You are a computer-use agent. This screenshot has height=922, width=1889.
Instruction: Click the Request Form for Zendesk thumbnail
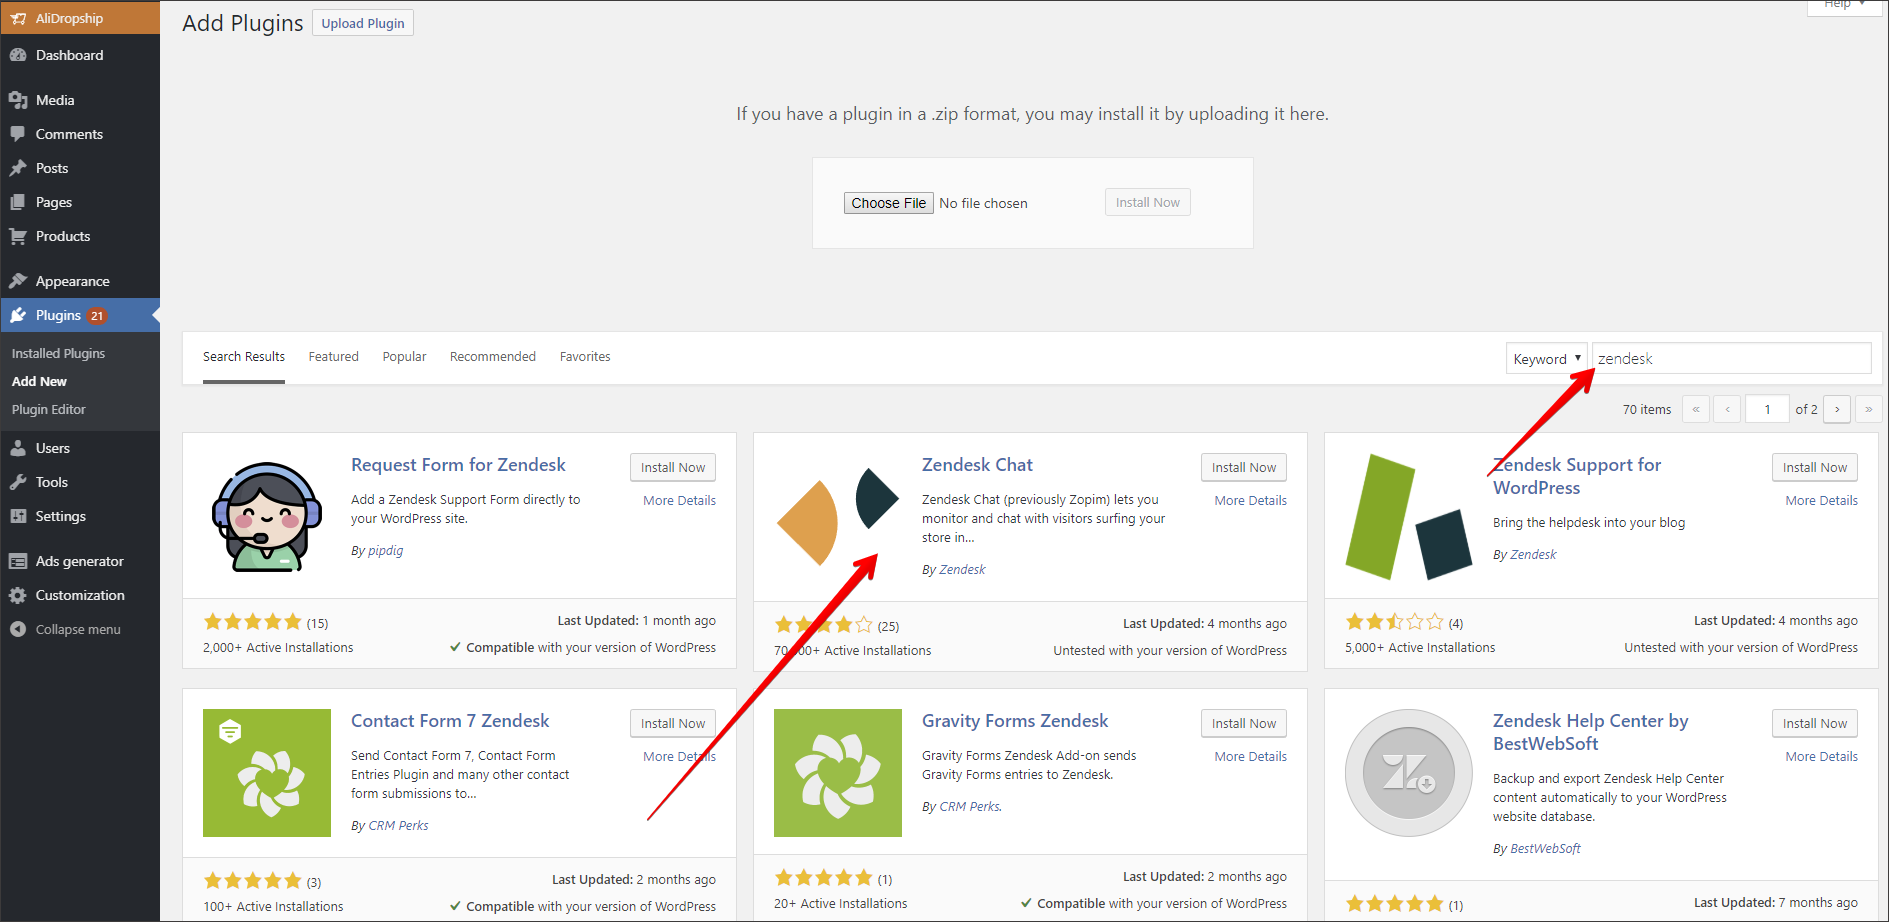[267, 516]
